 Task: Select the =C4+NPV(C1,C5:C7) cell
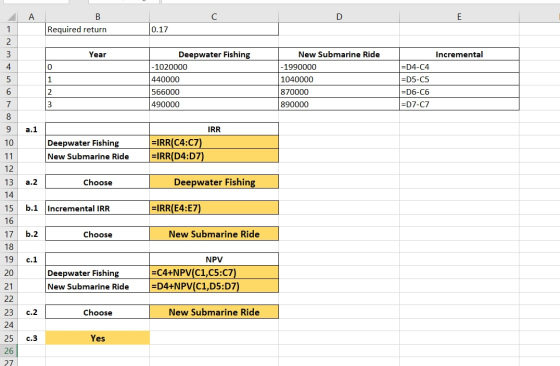tap(214, 273)
